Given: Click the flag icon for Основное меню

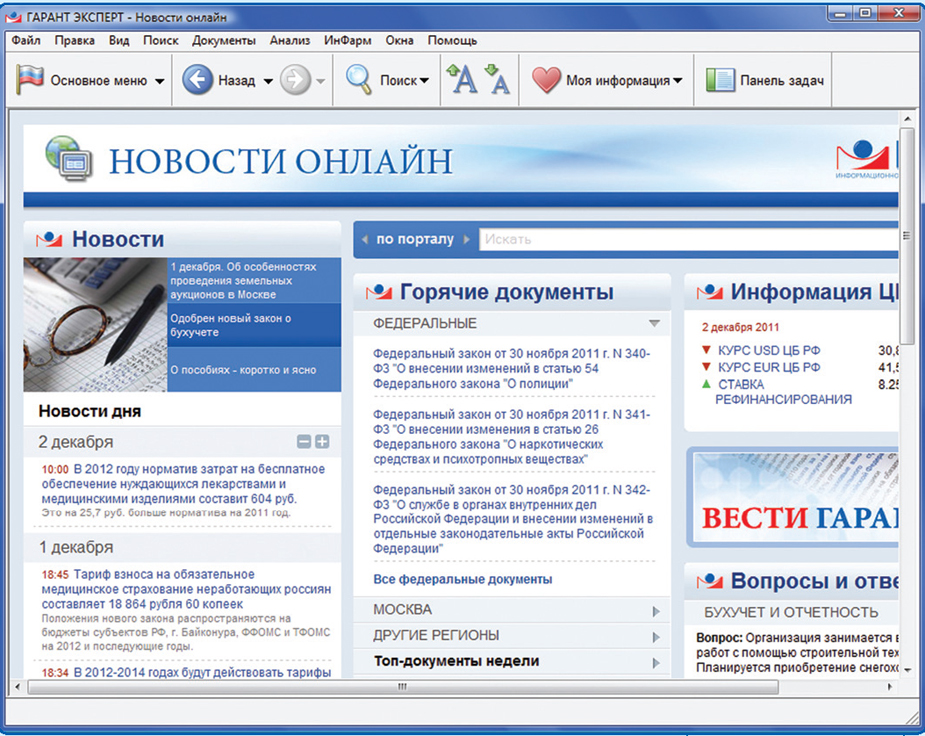Looking at the screenshot, I should (x=31, y=80).
